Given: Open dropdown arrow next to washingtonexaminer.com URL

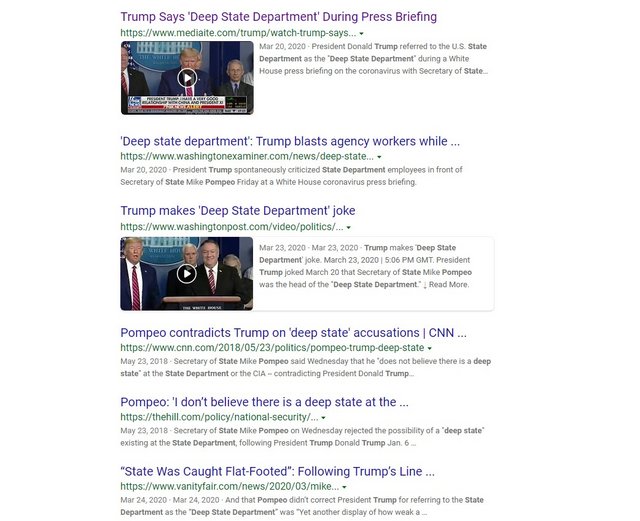Looking at the screenshot, I should (379, 157).
